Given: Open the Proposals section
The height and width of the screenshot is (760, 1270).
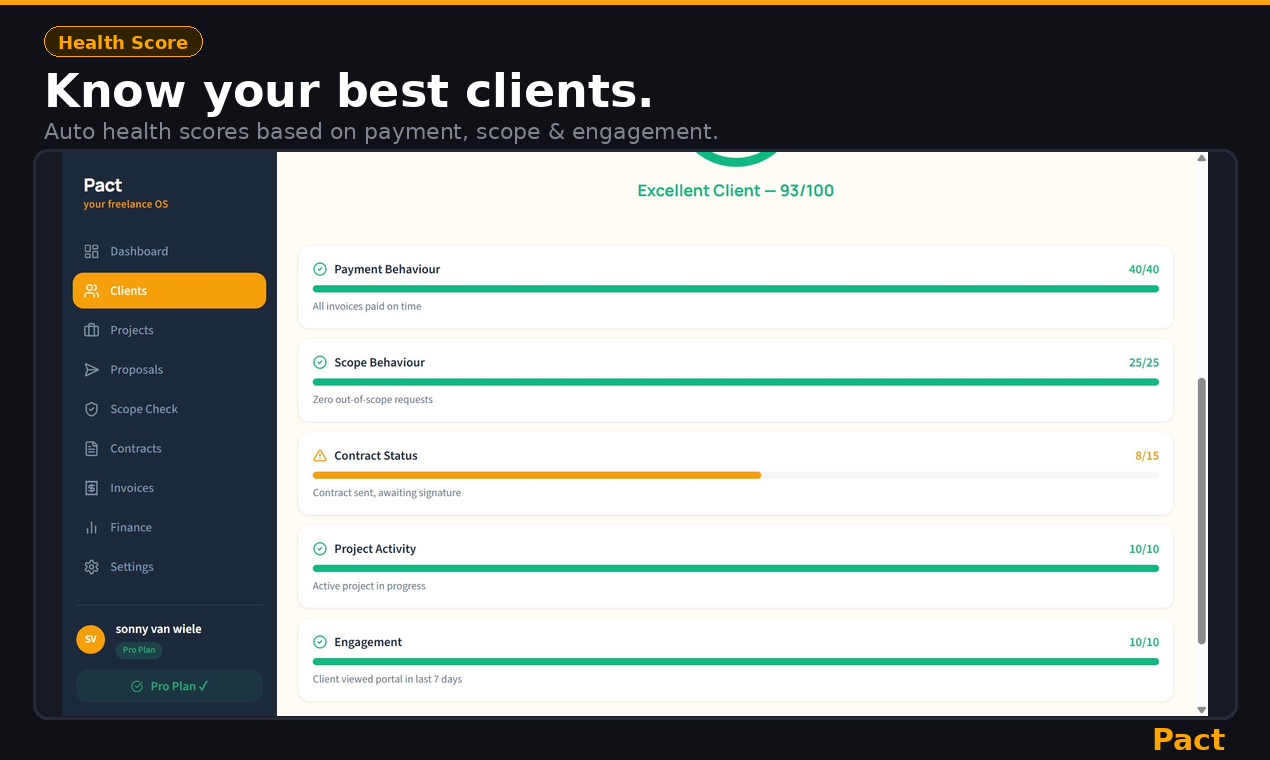Looking at the screenshot, I should click(x=169, y=370).
